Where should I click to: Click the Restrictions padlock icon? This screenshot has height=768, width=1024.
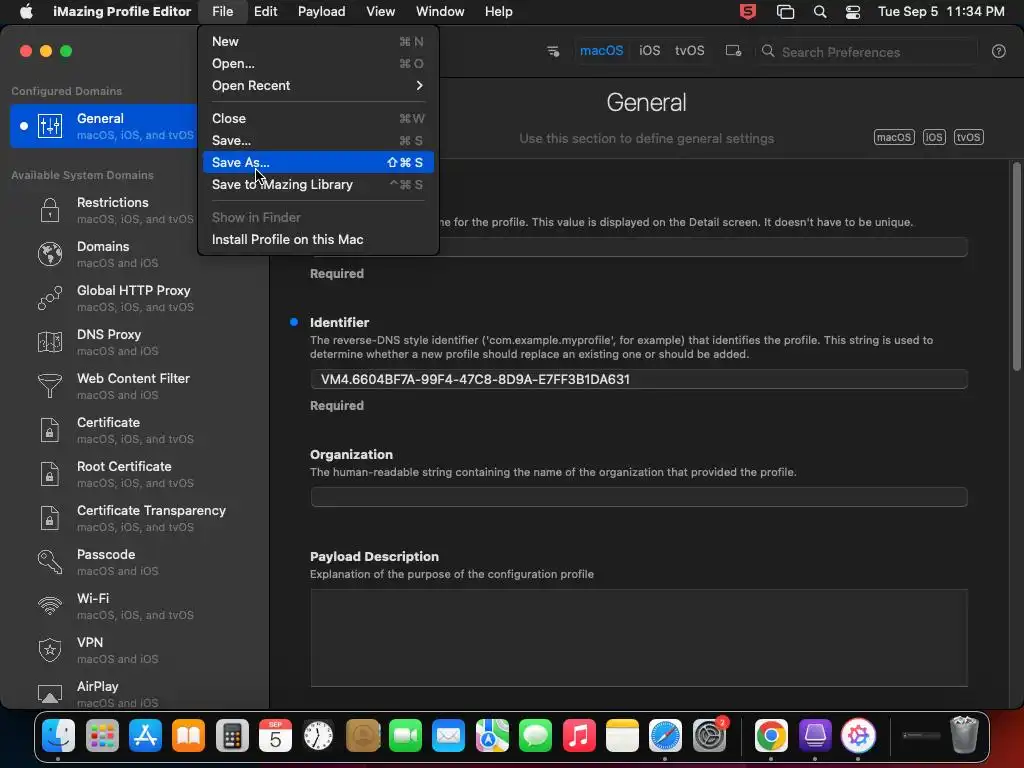50,210
